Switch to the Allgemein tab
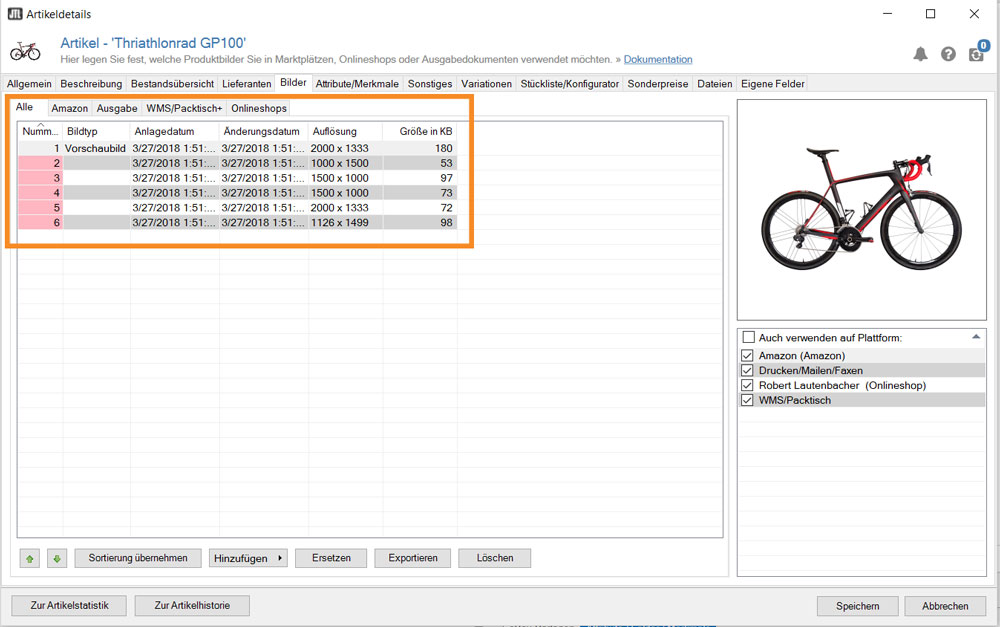Image resolution: width=1000 pixels, height=627 pixels. (x=29, y=84)
